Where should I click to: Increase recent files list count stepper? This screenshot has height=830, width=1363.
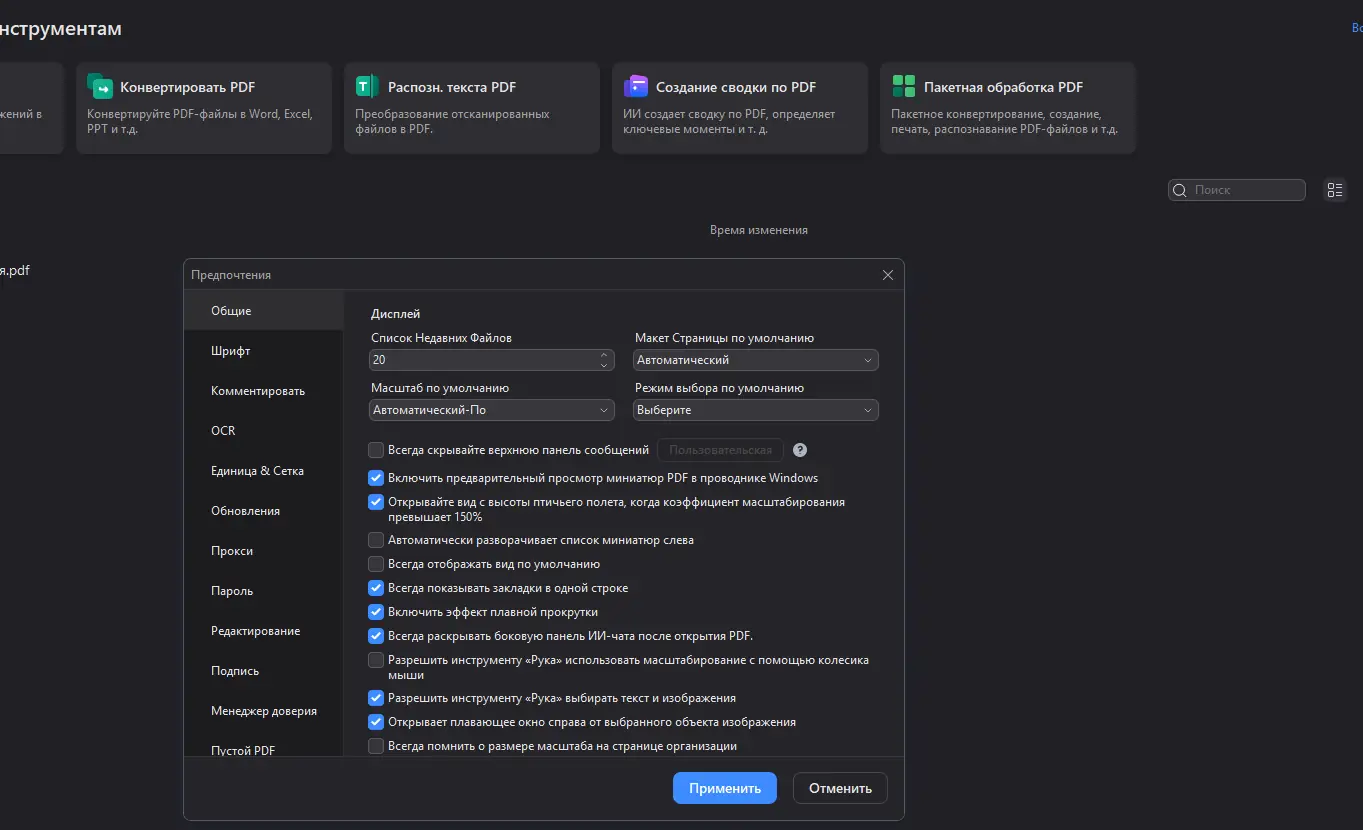pos(604,355)
